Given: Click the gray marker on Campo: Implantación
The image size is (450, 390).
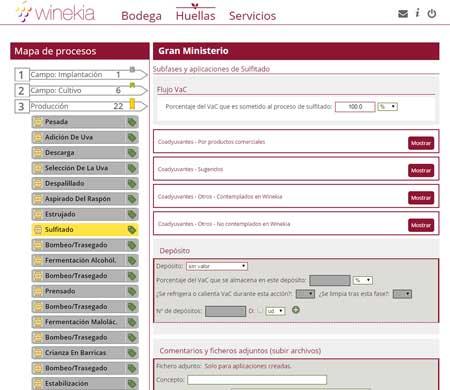Looking at the screenshot, I should [x=132, y=69].
